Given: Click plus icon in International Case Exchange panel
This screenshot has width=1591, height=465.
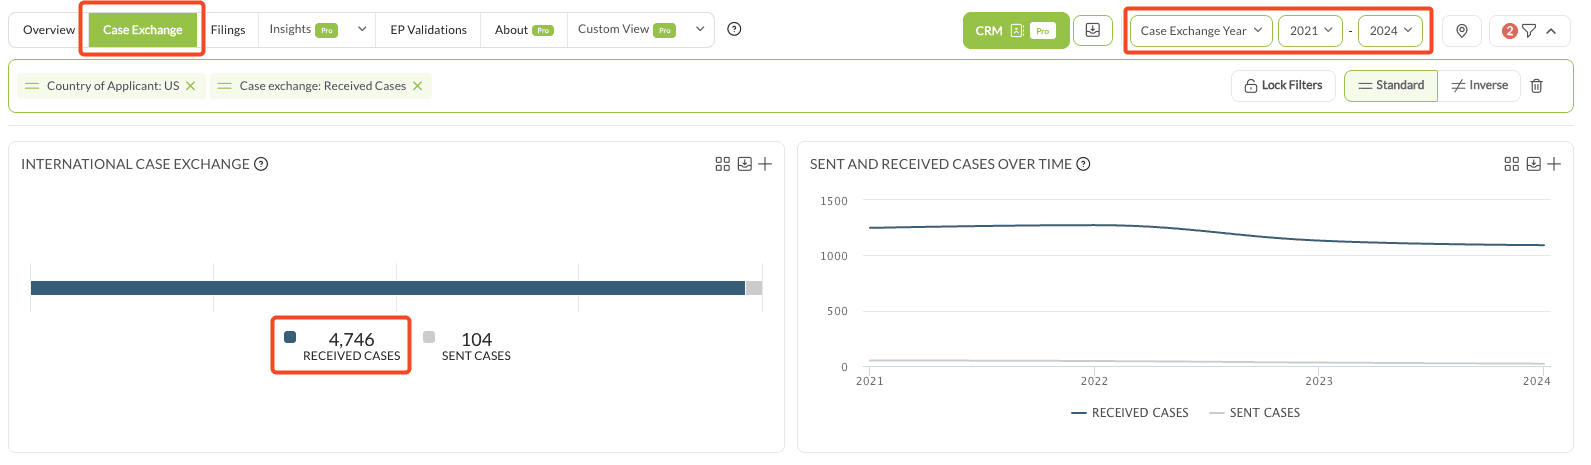Looking at the screenshot, I should [765, 164].
